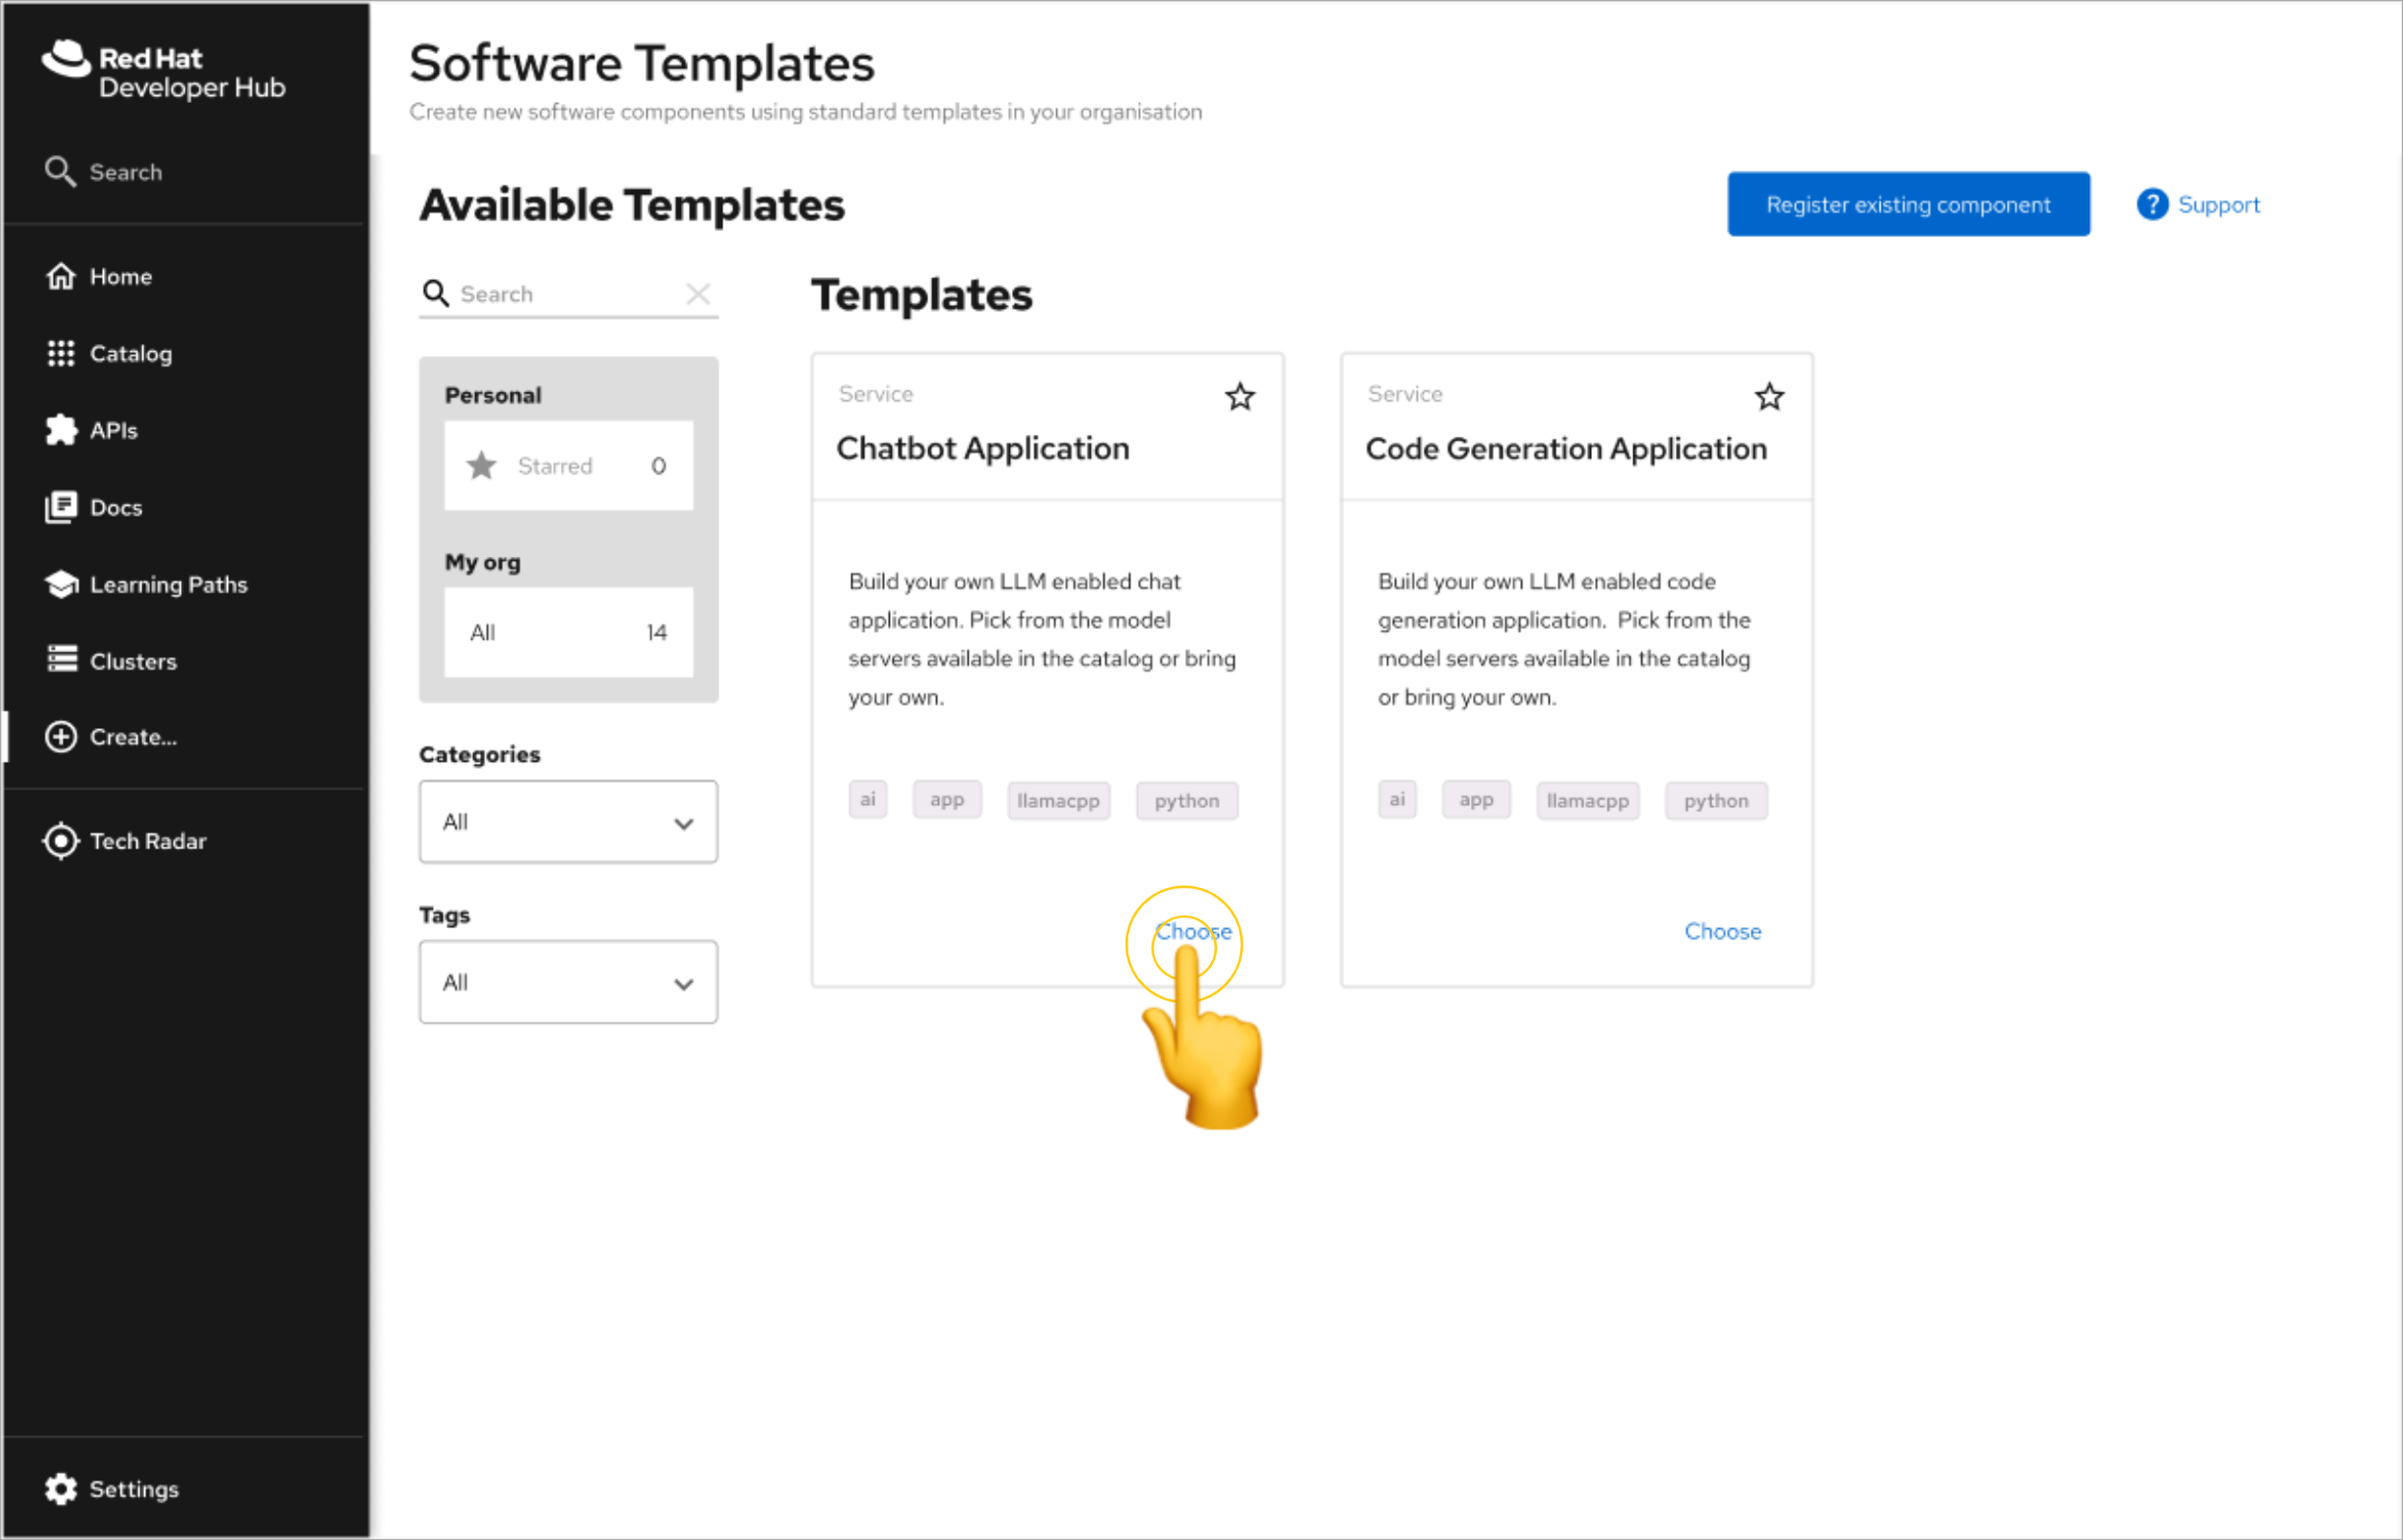This screenshot has width=2403, height=1540.
Task: Star the Chatbot Application template
Action: (x=1240, y=397)
